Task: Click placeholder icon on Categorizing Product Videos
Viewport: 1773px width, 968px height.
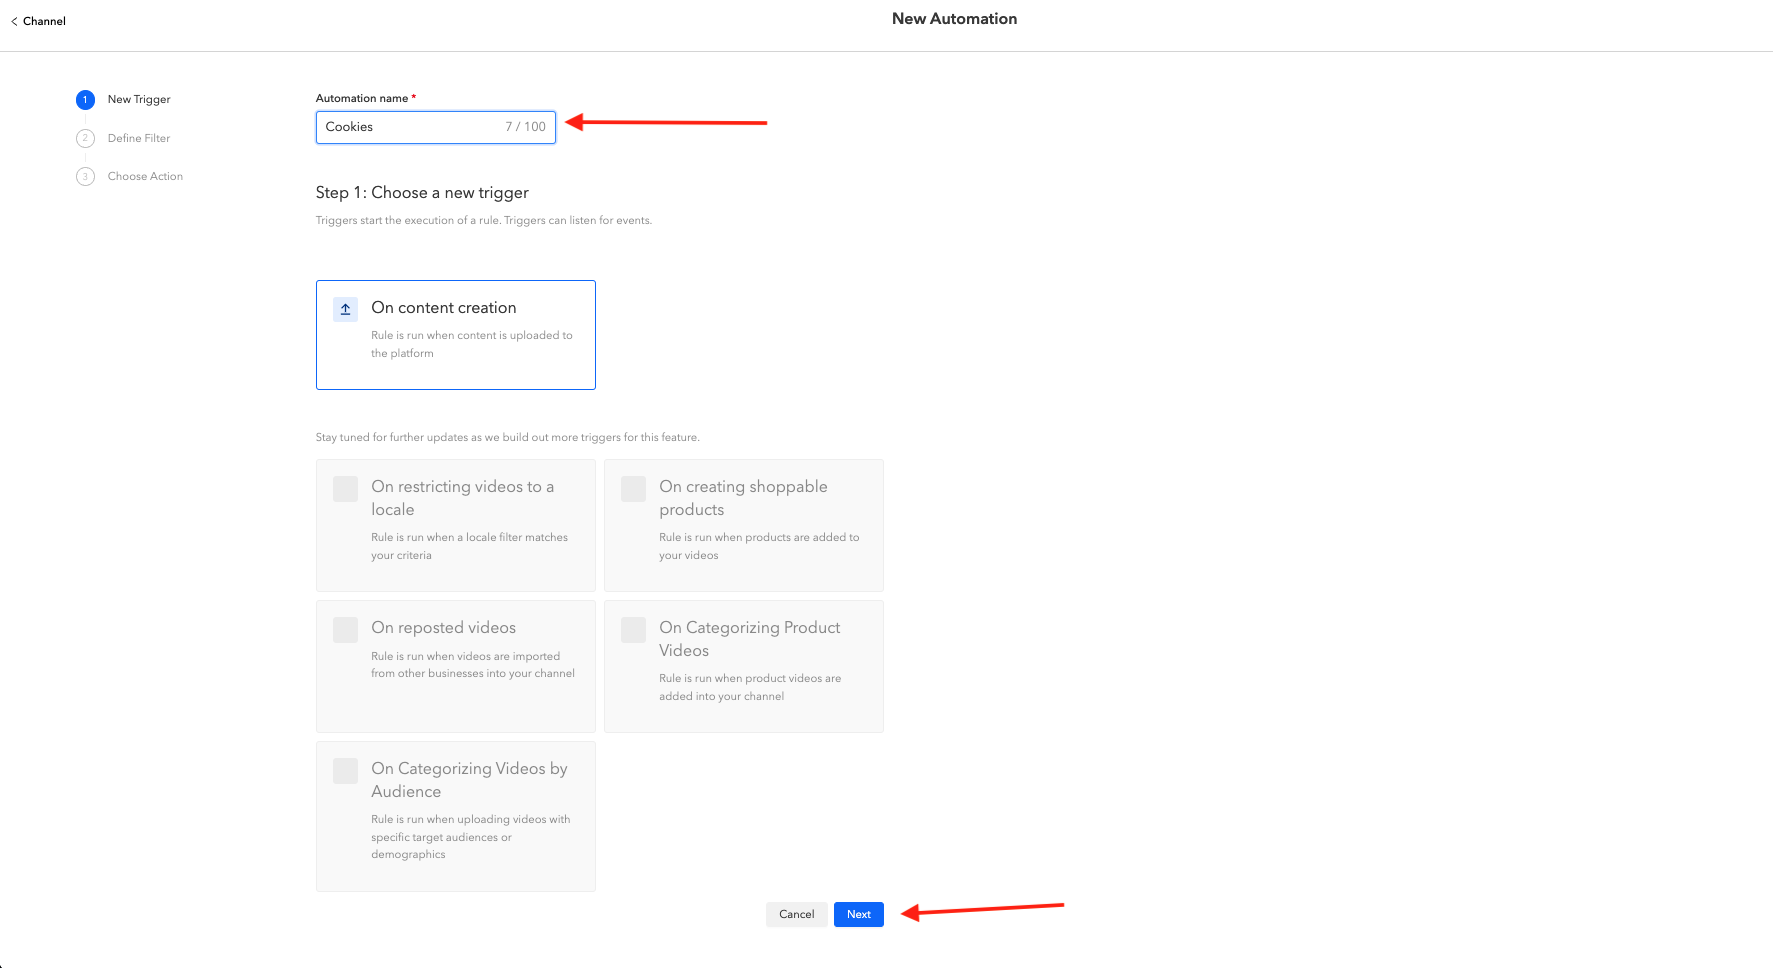Action: pos(633,630)
